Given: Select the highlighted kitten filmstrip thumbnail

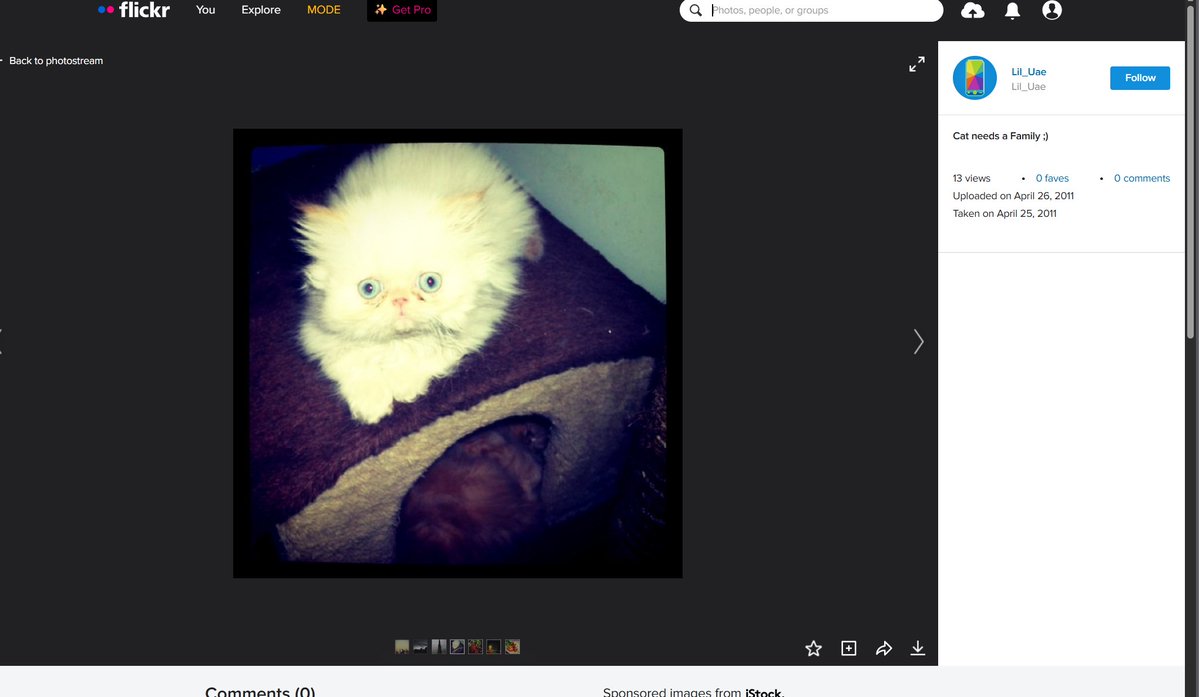Looking at the screenshot, I should pos(457,647).
